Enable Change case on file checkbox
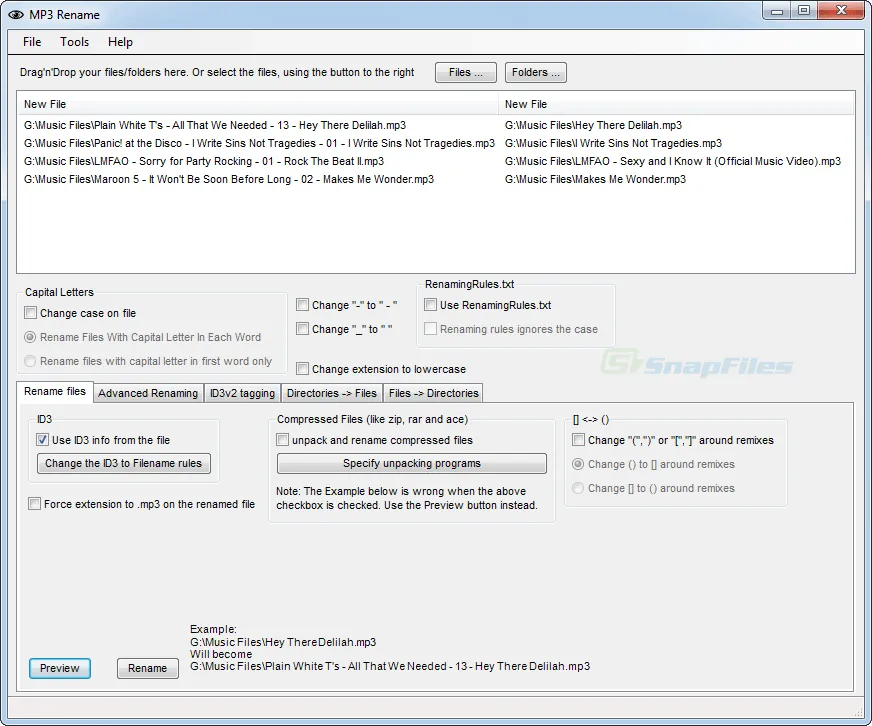 point(31,313)
